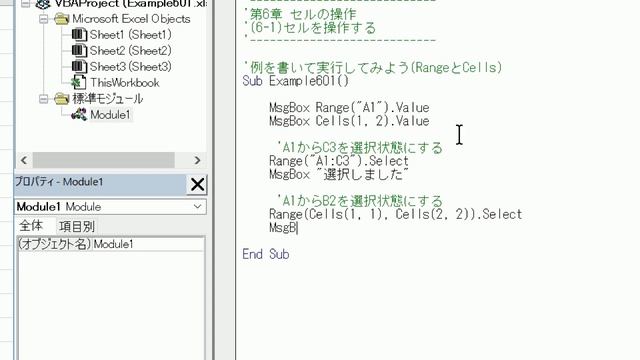
Task: Select ThisWorkbook in project tree
Action: click(124, 82)
